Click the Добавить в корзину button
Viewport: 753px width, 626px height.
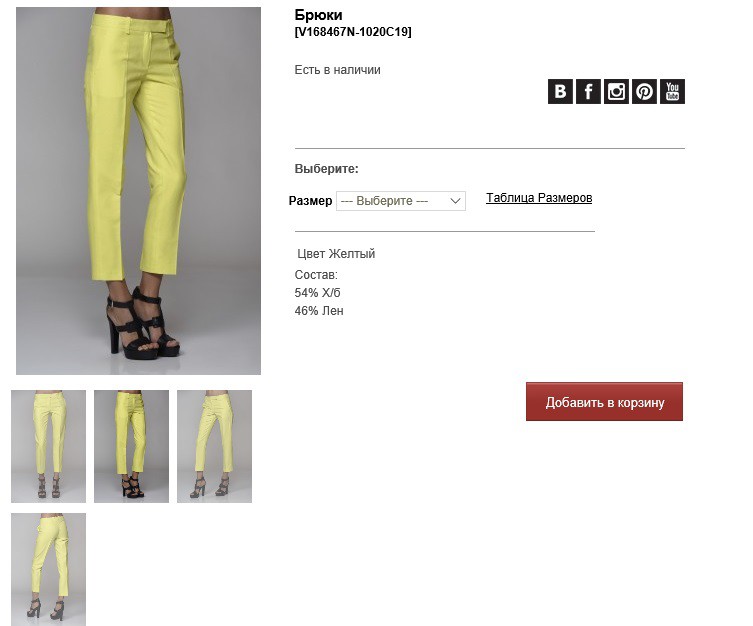pyautogui.click(x=604, y=402)
